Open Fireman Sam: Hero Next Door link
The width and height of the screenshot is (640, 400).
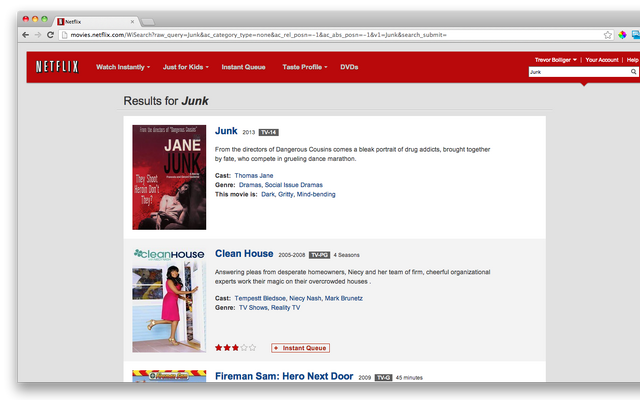(284, 376)
